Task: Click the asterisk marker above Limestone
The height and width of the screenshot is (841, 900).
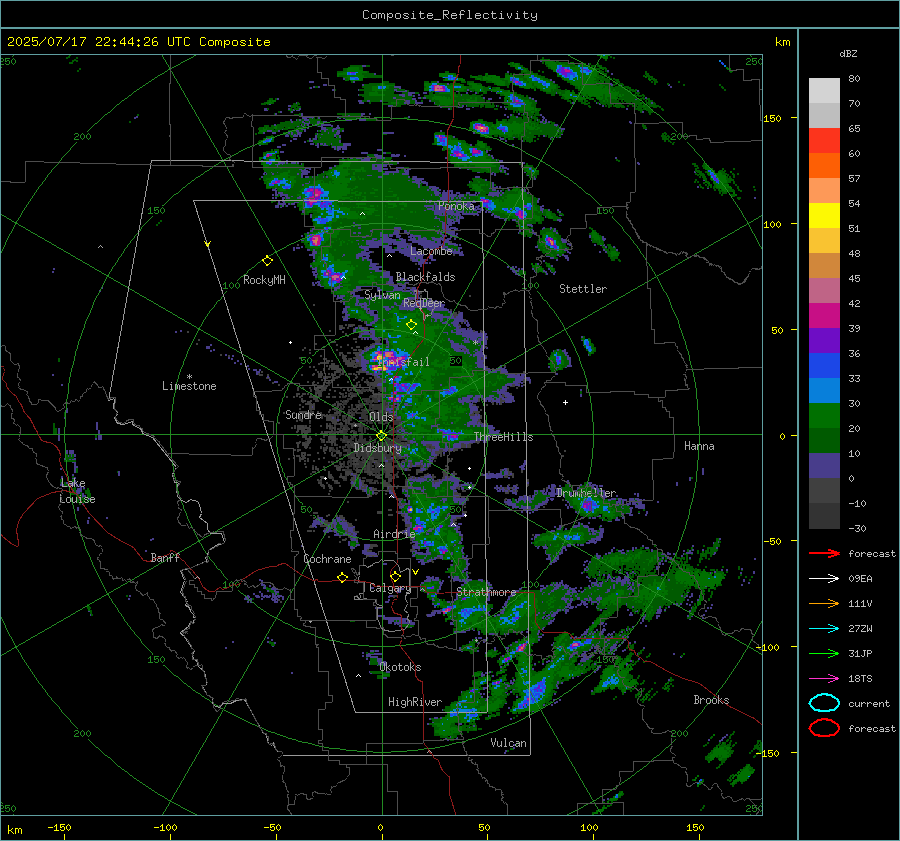Action: [189, 377]
